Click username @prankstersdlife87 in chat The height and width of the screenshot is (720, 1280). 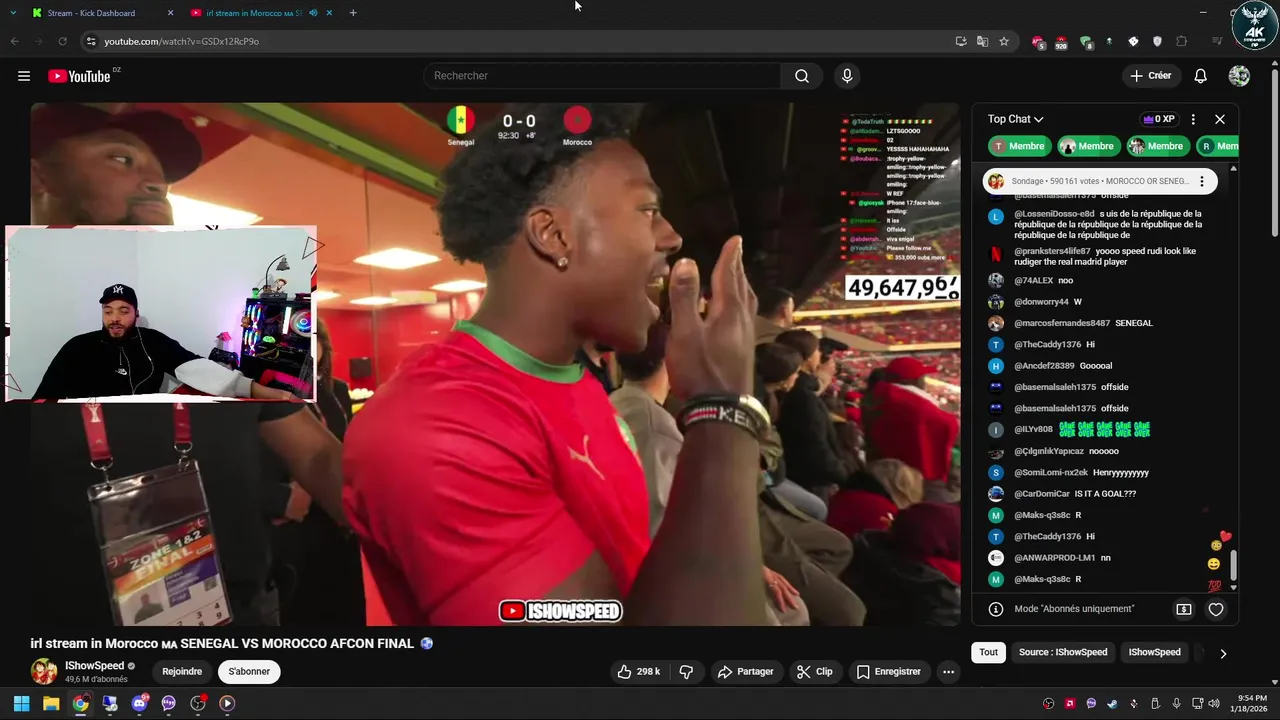[x=1052, y=251]
